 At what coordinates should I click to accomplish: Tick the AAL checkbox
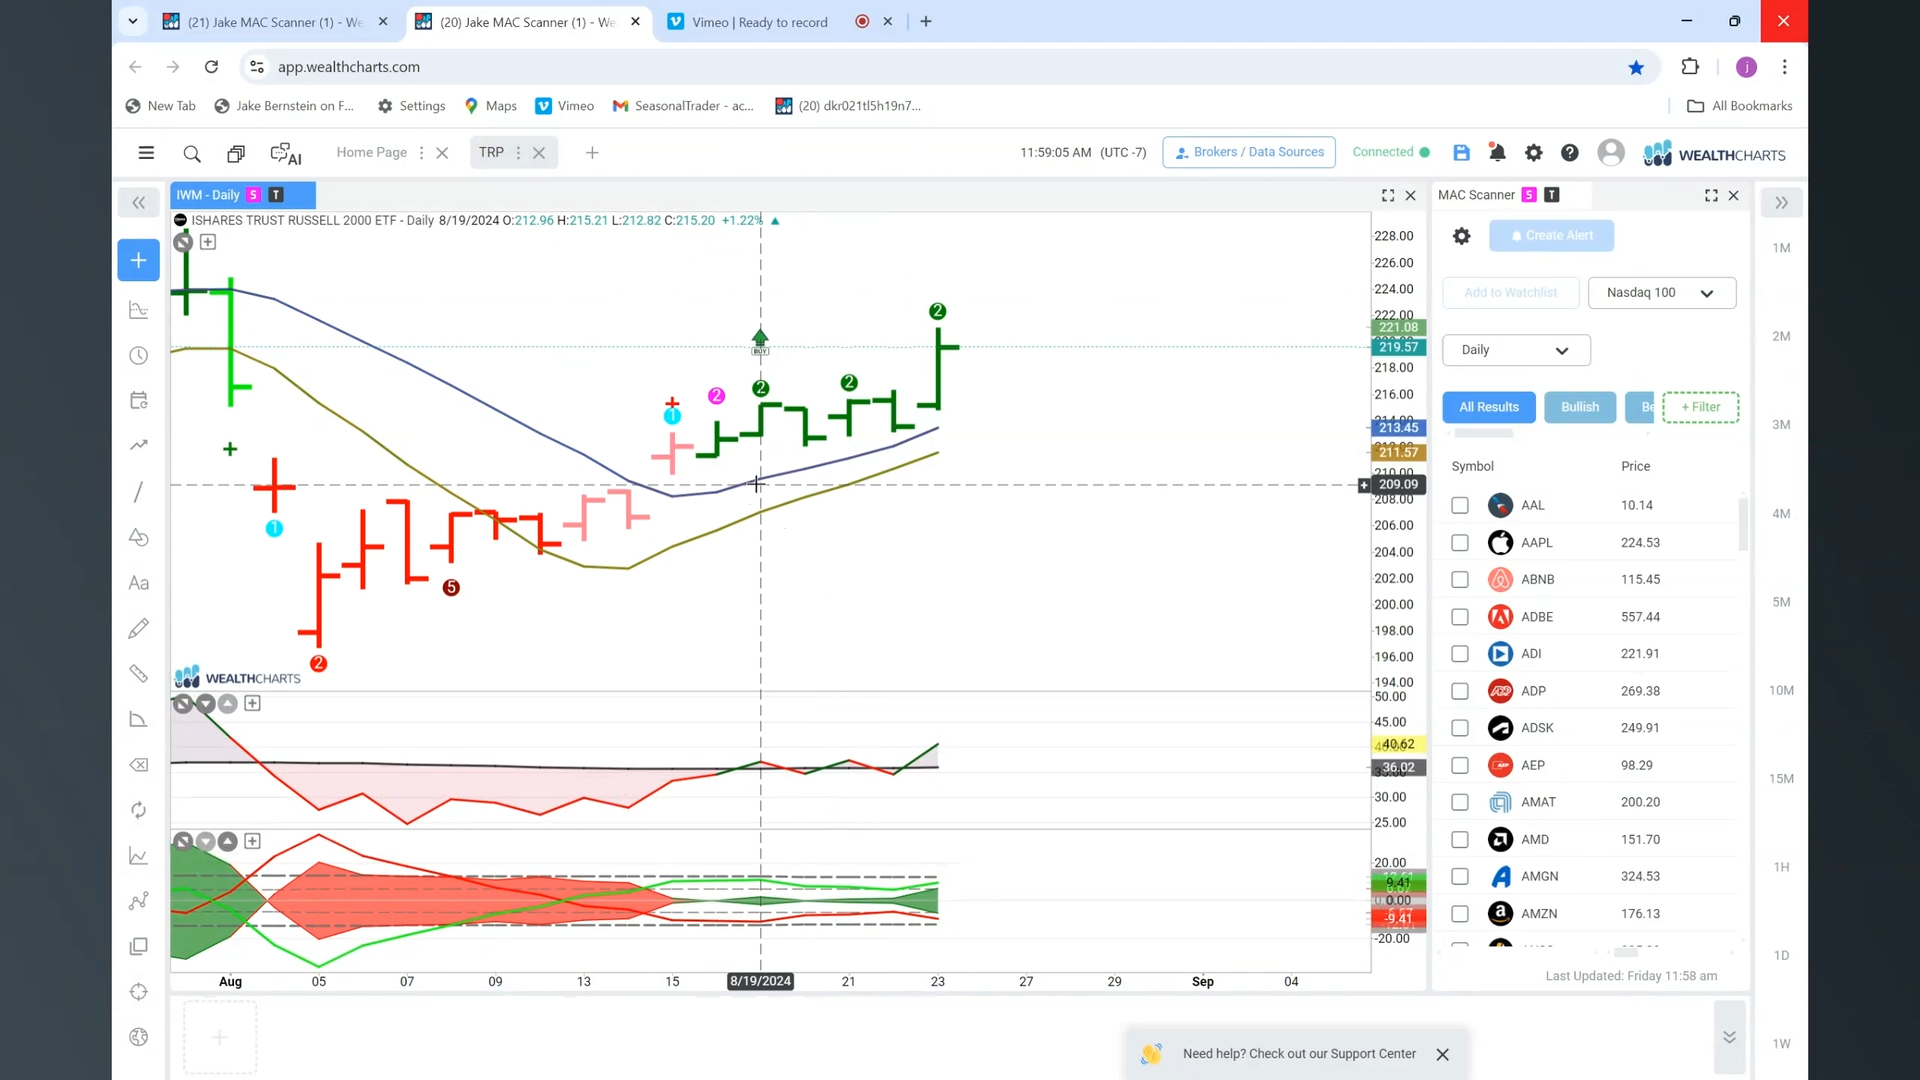1460,506
